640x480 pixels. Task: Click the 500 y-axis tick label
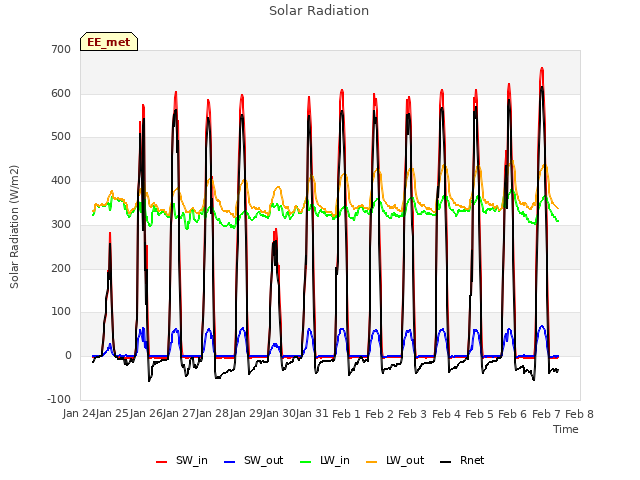[x=61, y=137]
